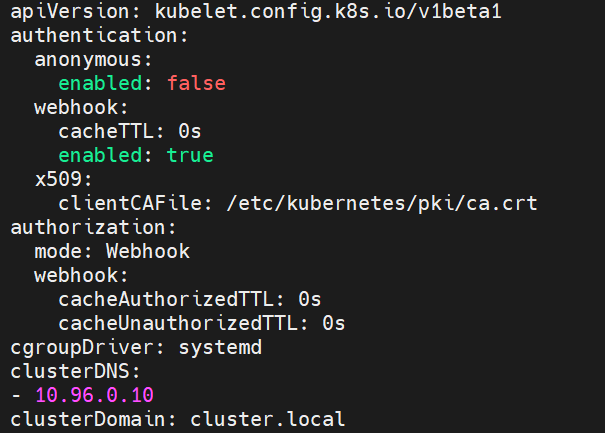
Task: Click the red false value
Action: [x=196, y=83]
